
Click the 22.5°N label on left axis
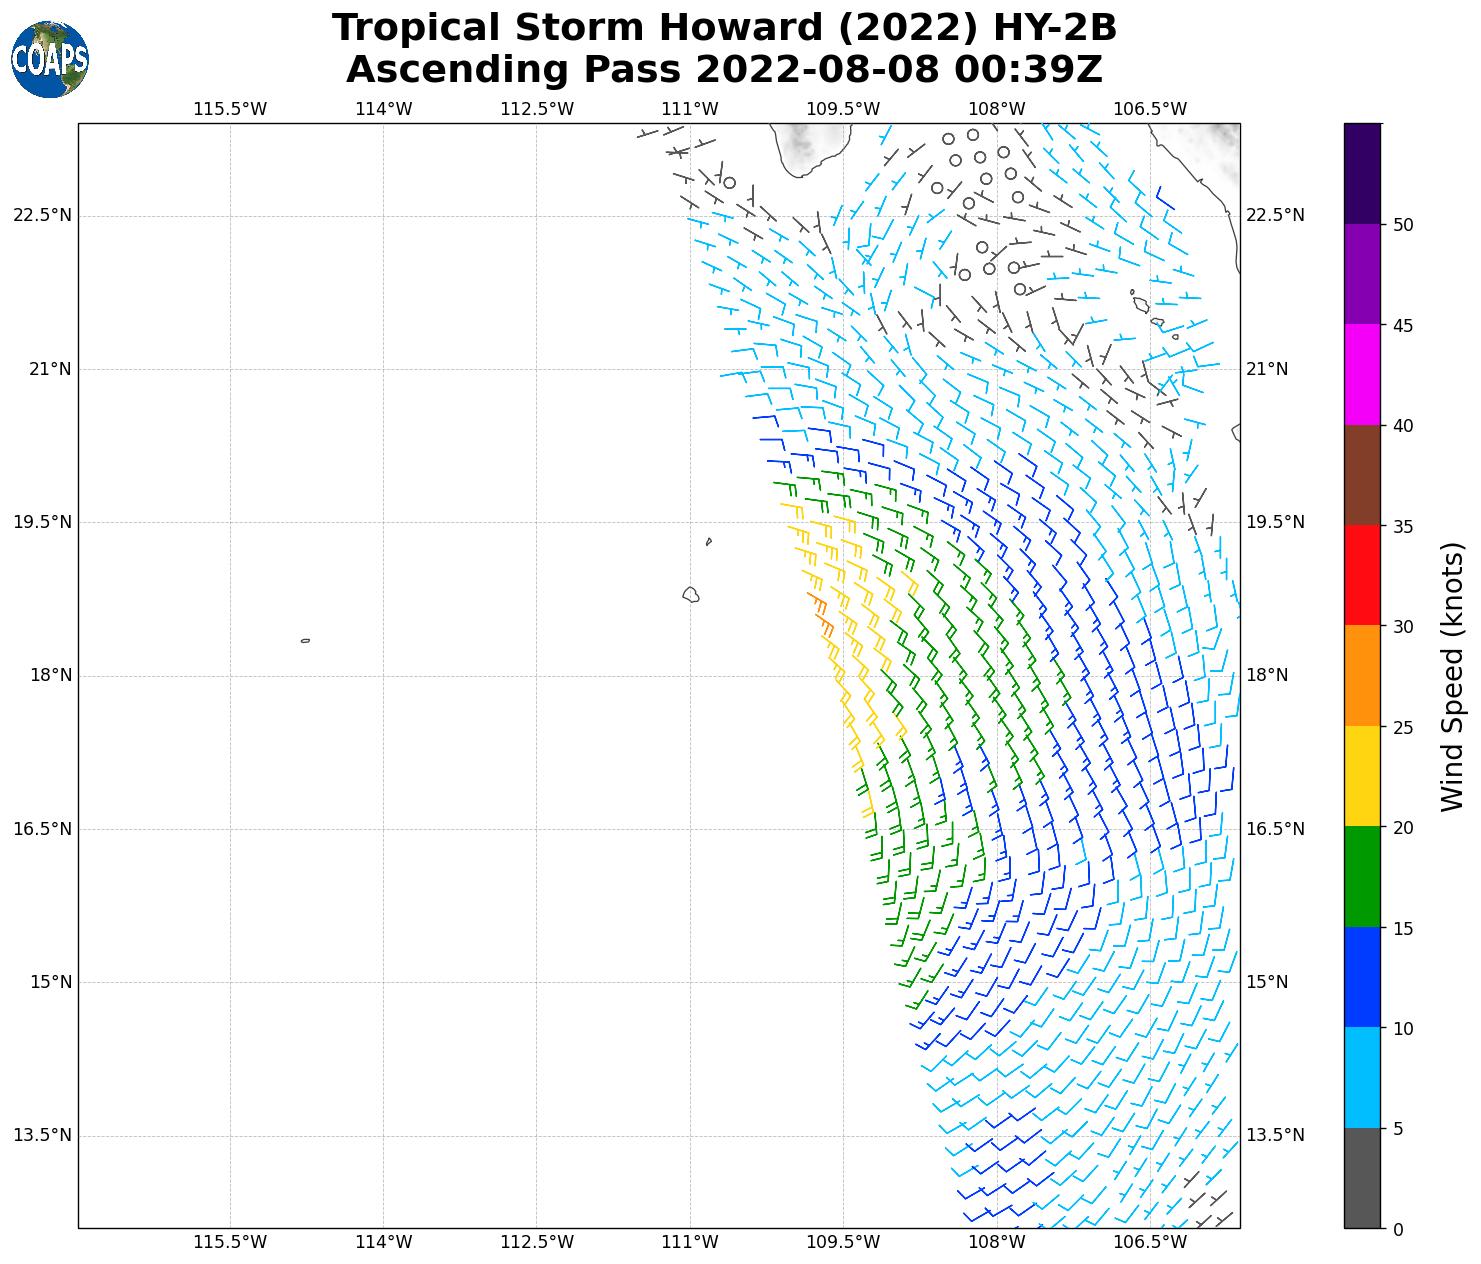(43, 216)
